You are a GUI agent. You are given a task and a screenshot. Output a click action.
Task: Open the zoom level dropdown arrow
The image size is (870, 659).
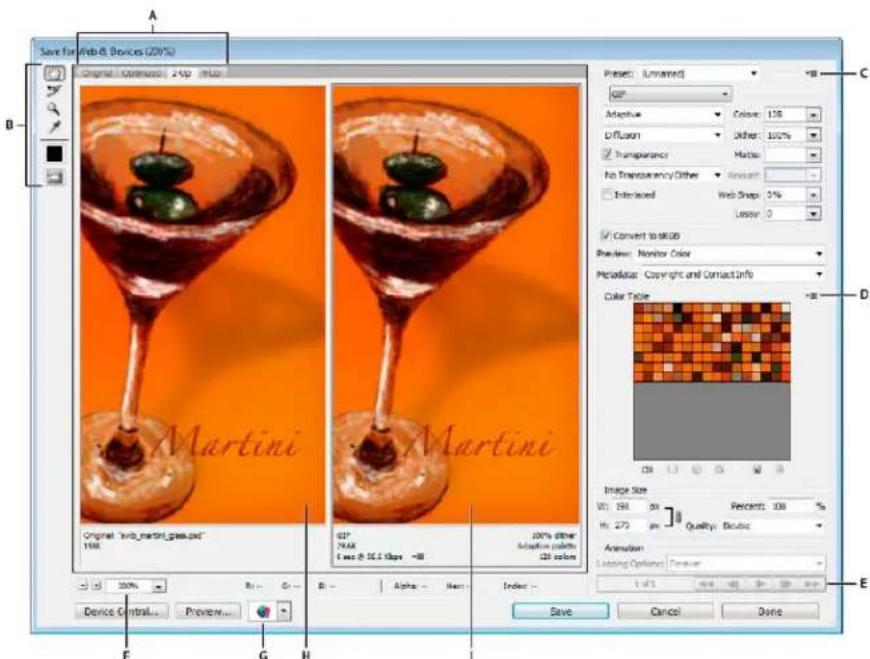159,586
